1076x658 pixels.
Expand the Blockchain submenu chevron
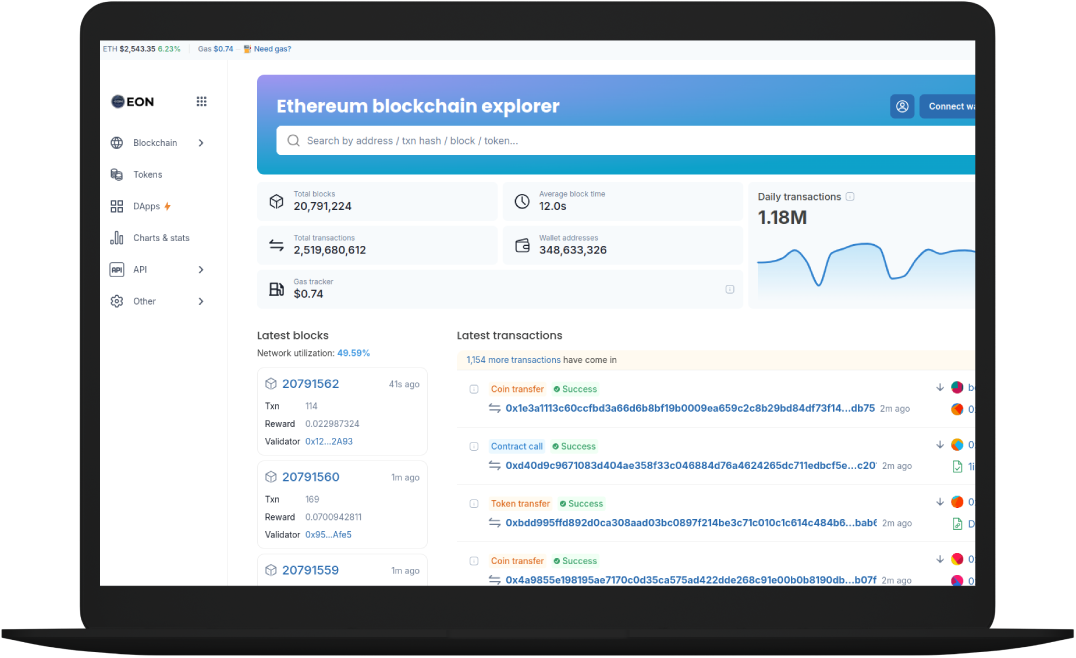[x=201, y=143]
